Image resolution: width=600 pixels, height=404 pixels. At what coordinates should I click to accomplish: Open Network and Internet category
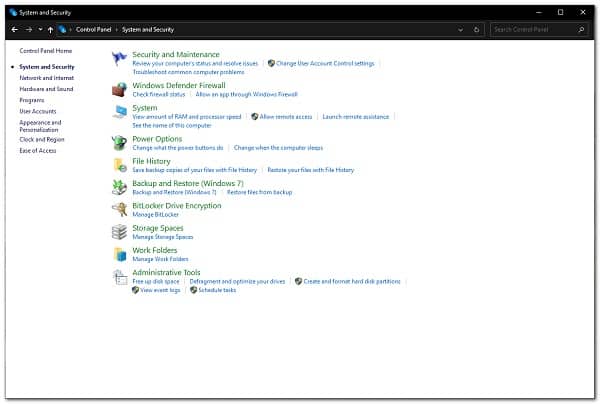(47, 78)
